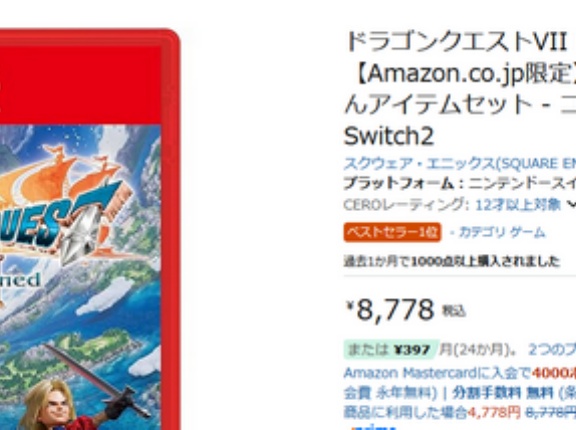This screenshot has height=430, width=576.
Task: Click the struck-through 8,778円 original price
Action: click(550, 413)
